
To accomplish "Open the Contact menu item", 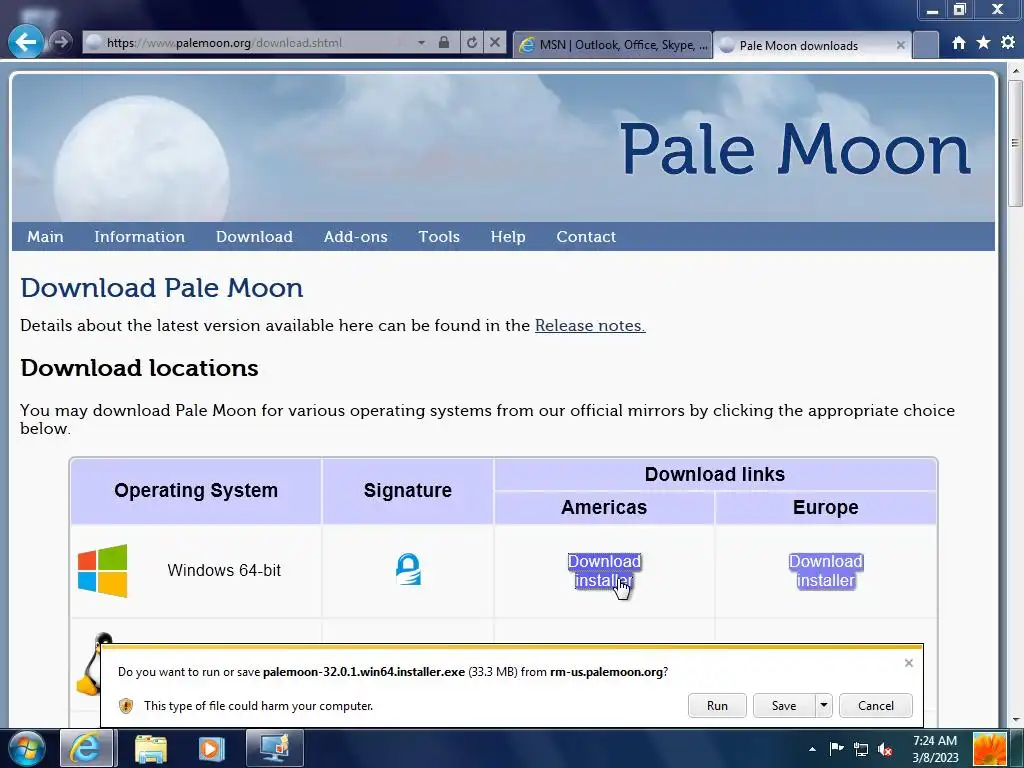I will coord(586,236).
